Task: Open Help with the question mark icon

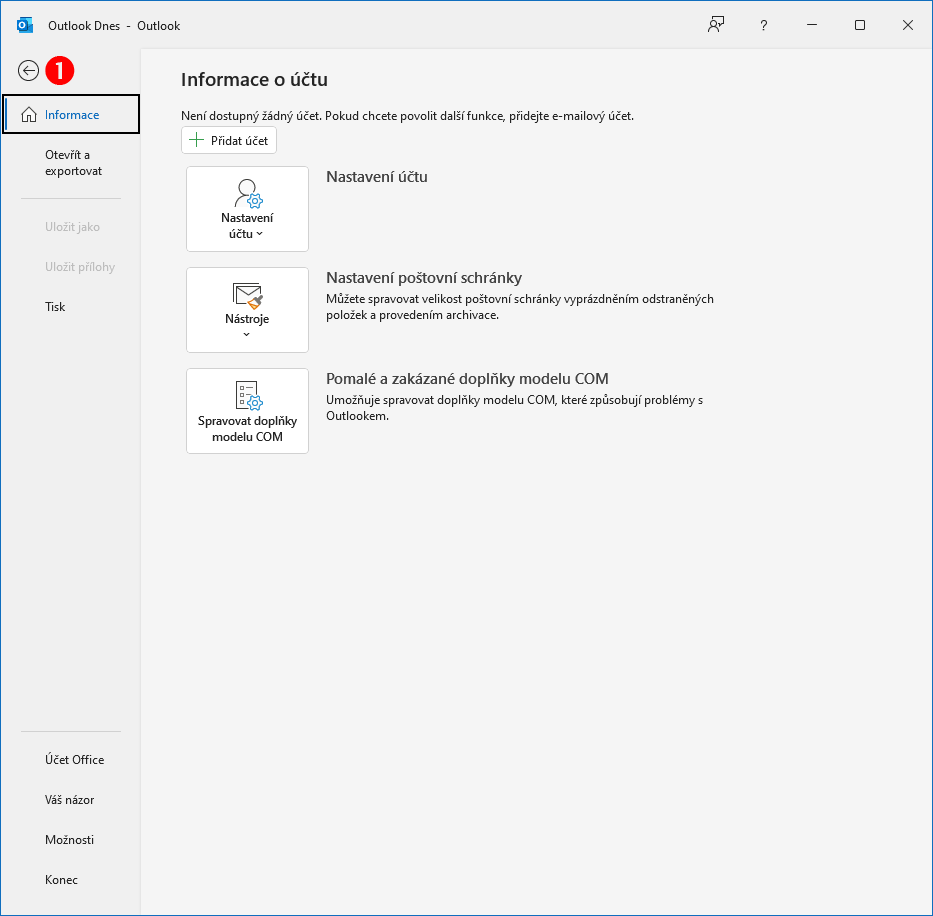Action: click(763, 26)
